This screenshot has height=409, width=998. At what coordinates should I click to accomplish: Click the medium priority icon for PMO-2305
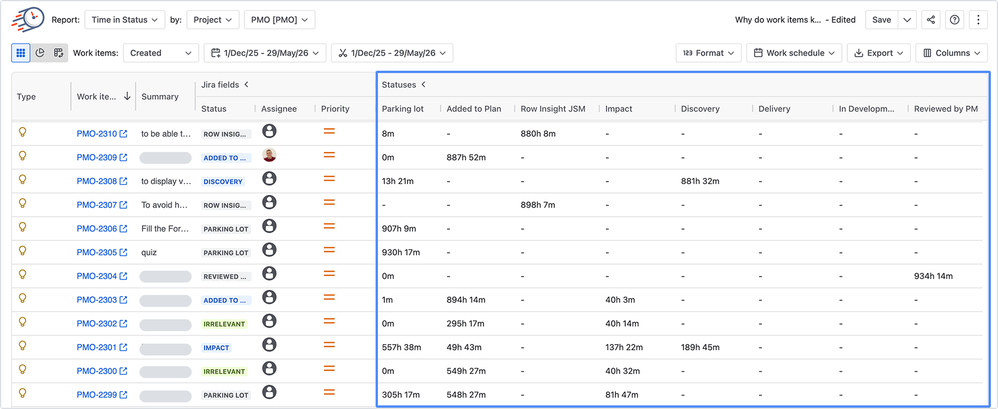pos(330,250)
